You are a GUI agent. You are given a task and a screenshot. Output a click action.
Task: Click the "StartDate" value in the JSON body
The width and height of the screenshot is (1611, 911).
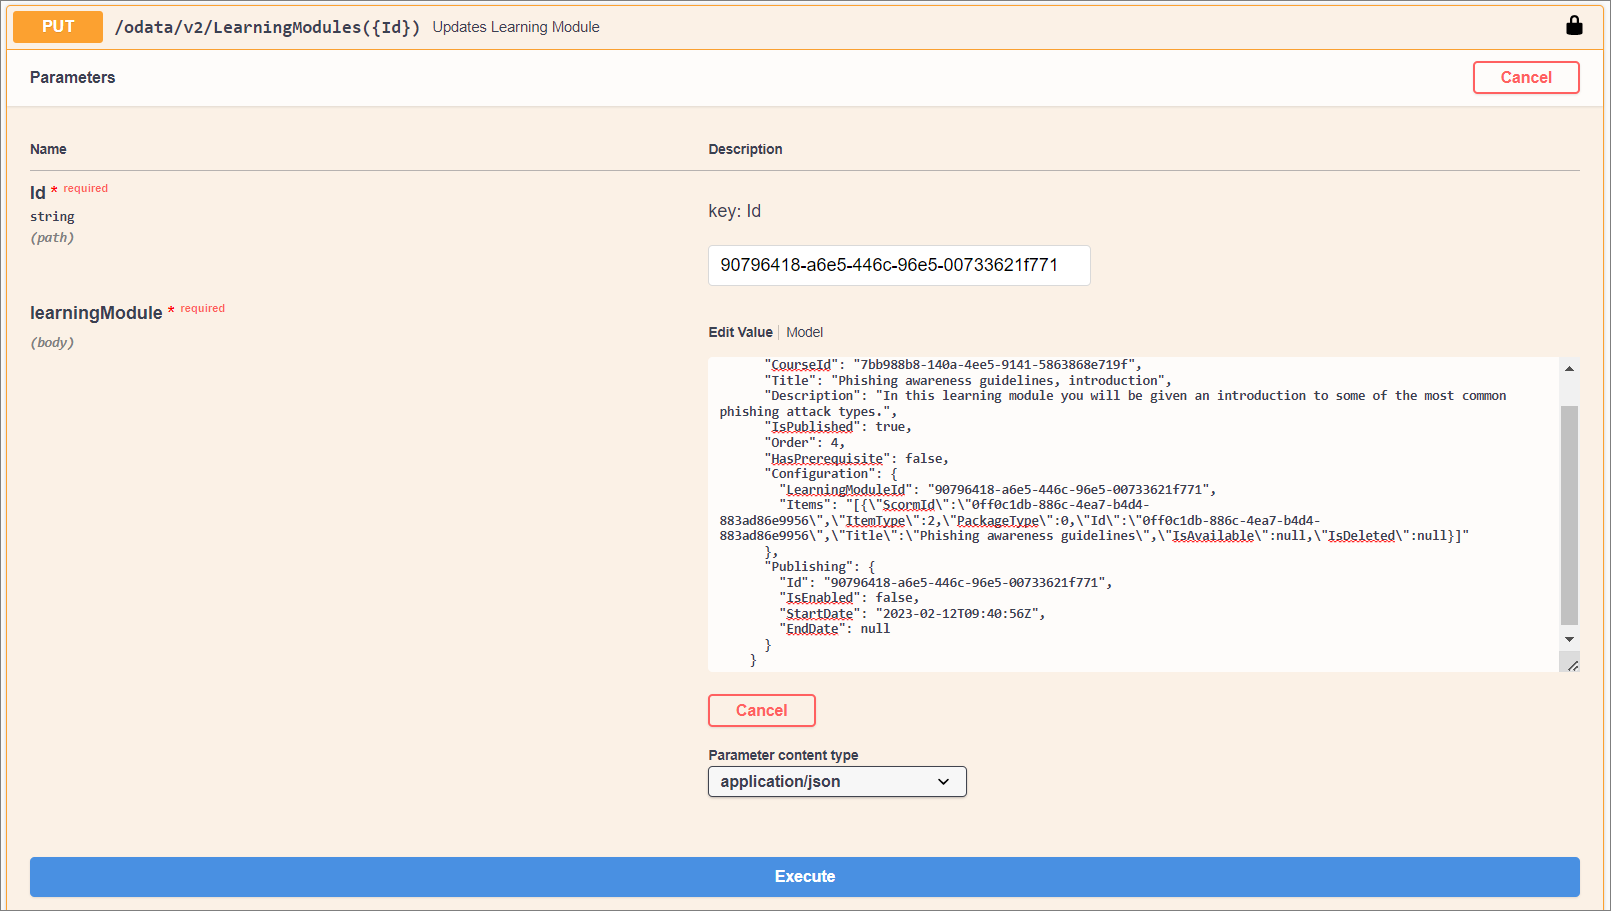(x=959, y=614)
